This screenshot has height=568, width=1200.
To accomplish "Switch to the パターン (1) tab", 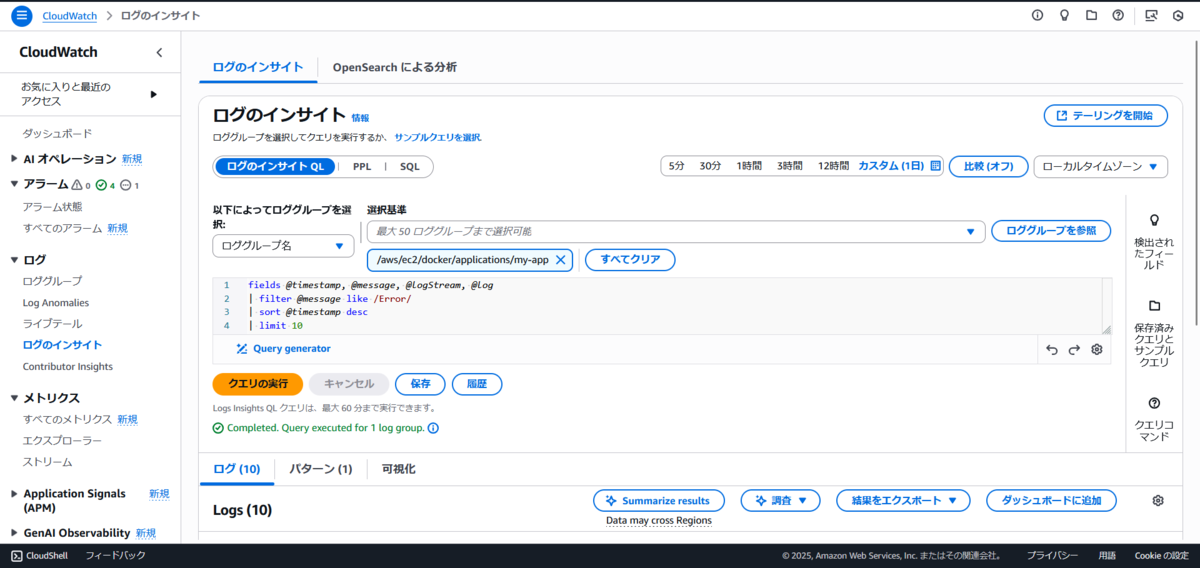I will (x=320, y=468).
